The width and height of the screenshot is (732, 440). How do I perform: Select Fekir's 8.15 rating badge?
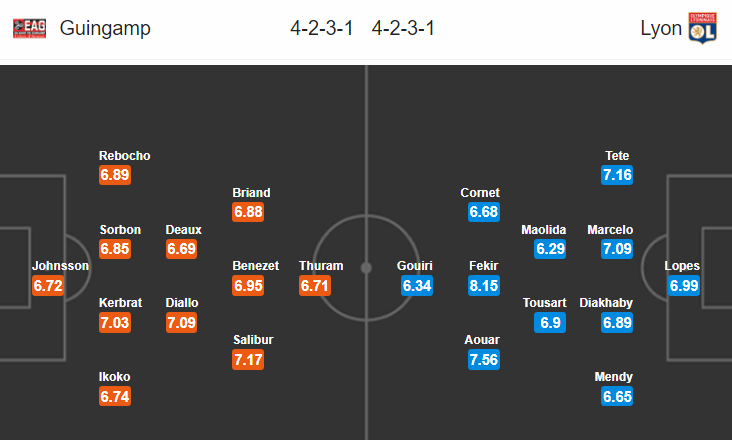pos(484,286)
